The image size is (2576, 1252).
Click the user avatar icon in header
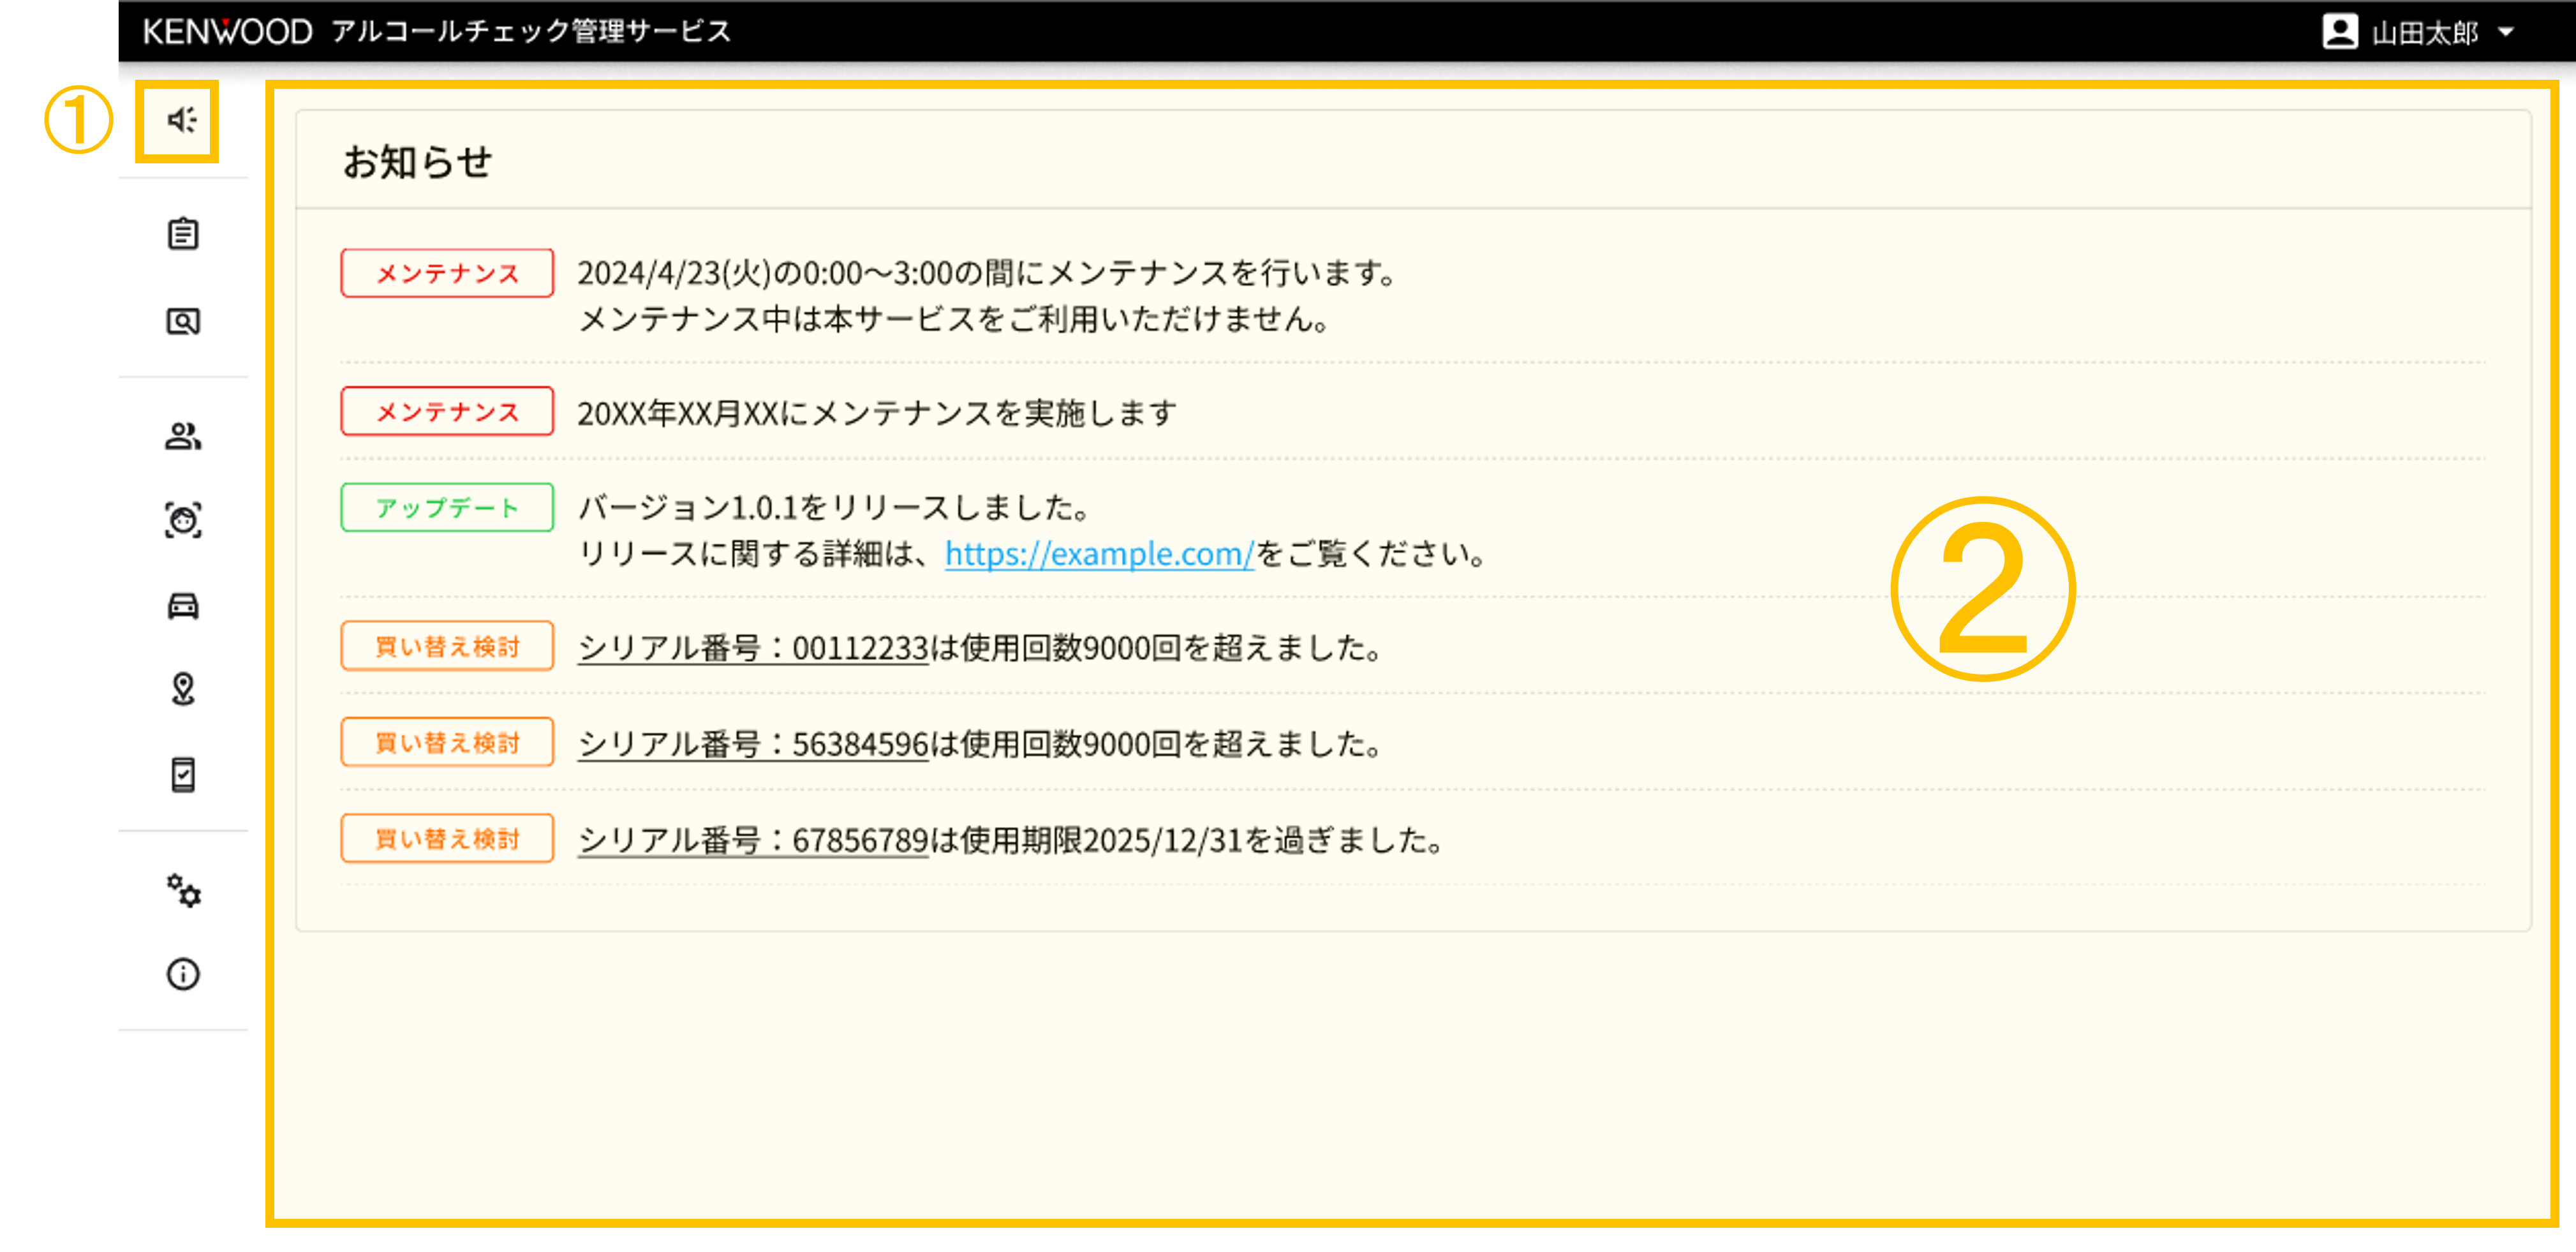[x=2339, y=32]
